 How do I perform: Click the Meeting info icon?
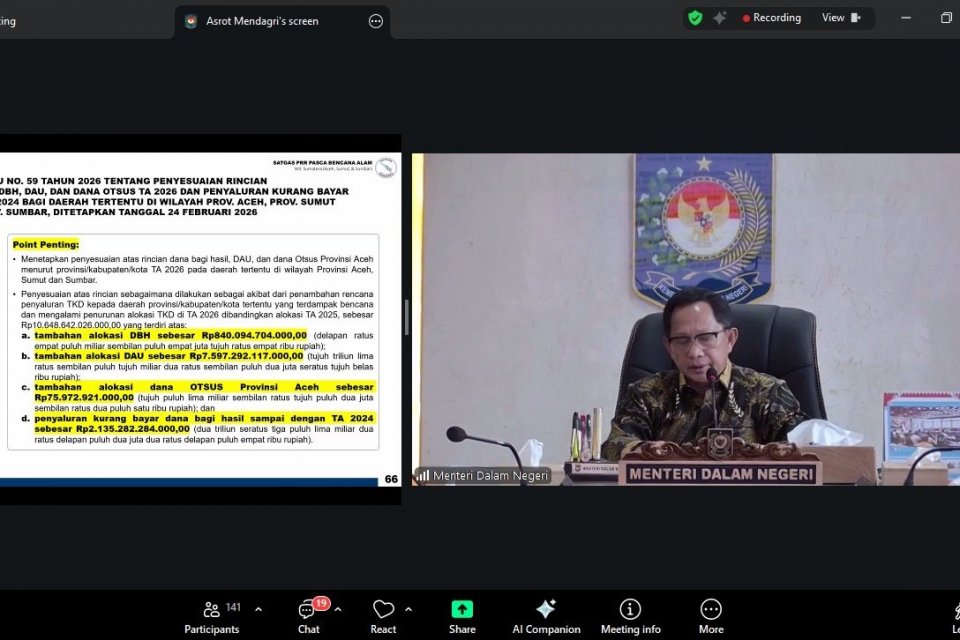630,609
